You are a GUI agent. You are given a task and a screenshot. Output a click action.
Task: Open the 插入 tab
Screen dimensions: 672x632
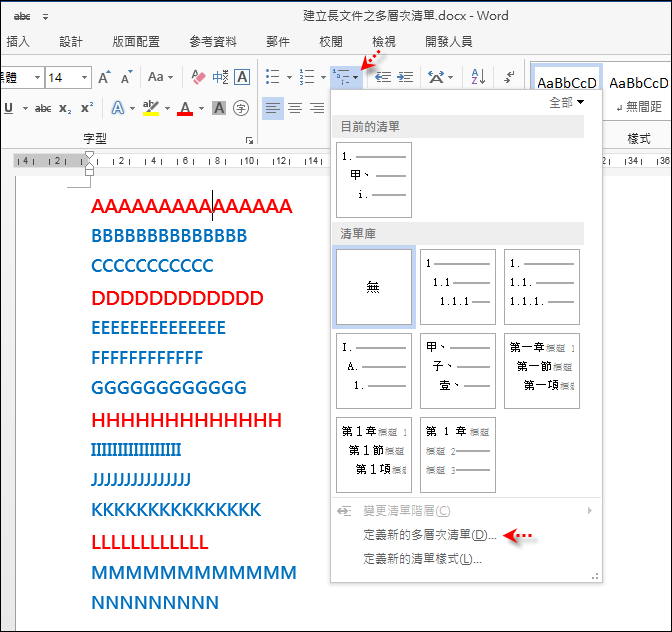click(18, 42)
